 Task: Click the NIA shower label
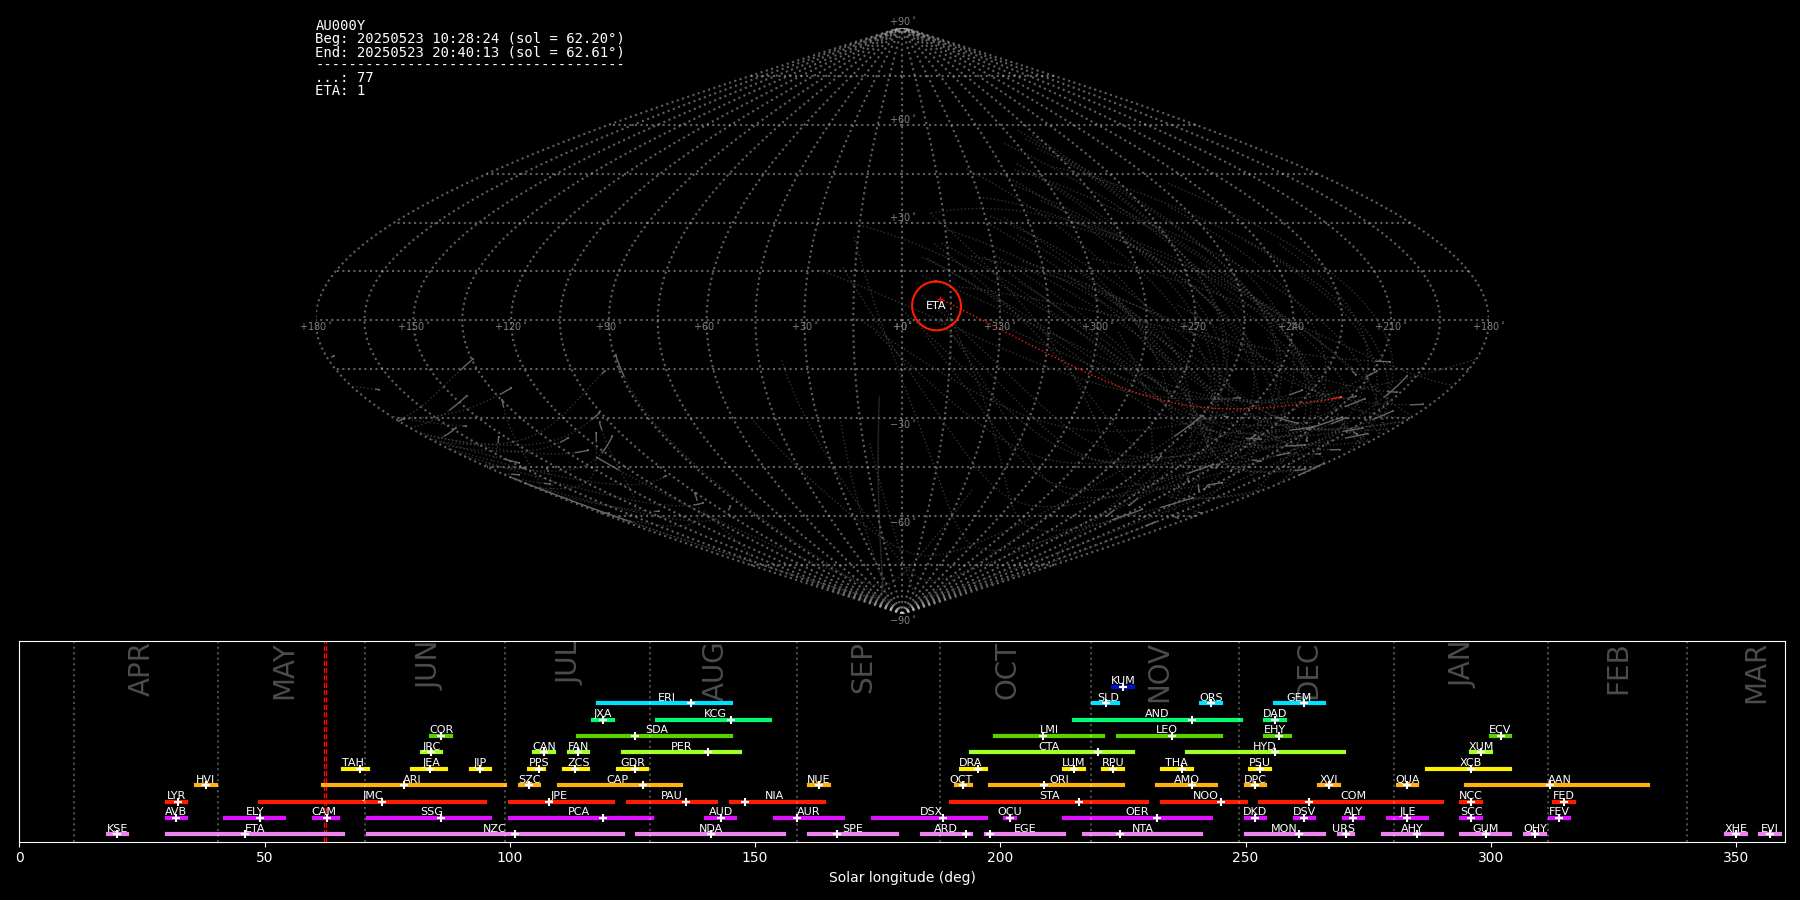(x=774, y=796)
